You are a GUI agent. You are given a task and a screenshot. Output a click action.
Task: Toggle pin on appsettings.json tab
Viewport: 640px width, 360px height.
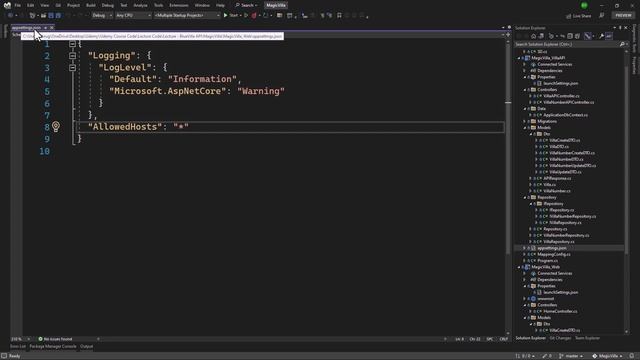45,28
